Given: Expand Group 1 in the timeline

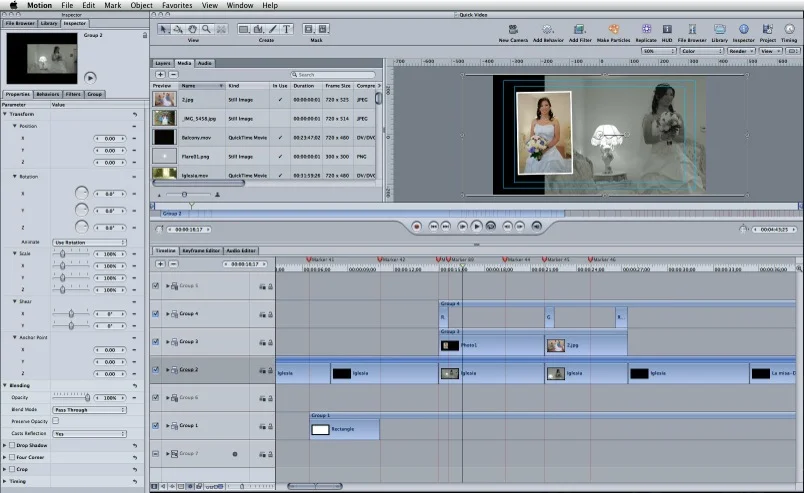Looking at the screenshot, I should click(x=168, y=425).
